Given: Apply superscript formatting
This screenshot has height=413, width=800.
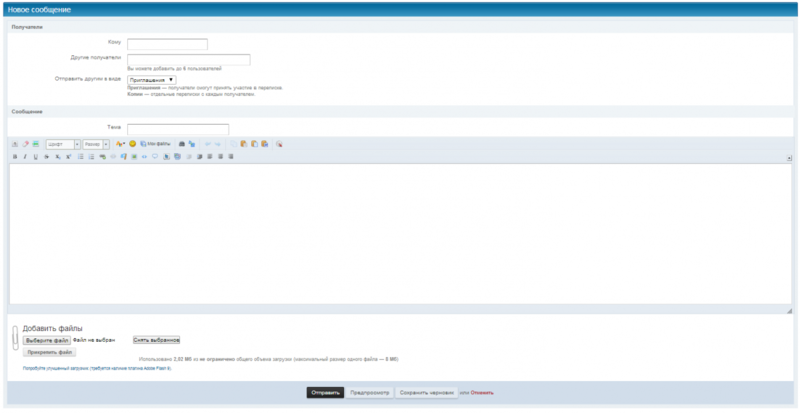Looking at the screenshot, I should coord(68,157).
